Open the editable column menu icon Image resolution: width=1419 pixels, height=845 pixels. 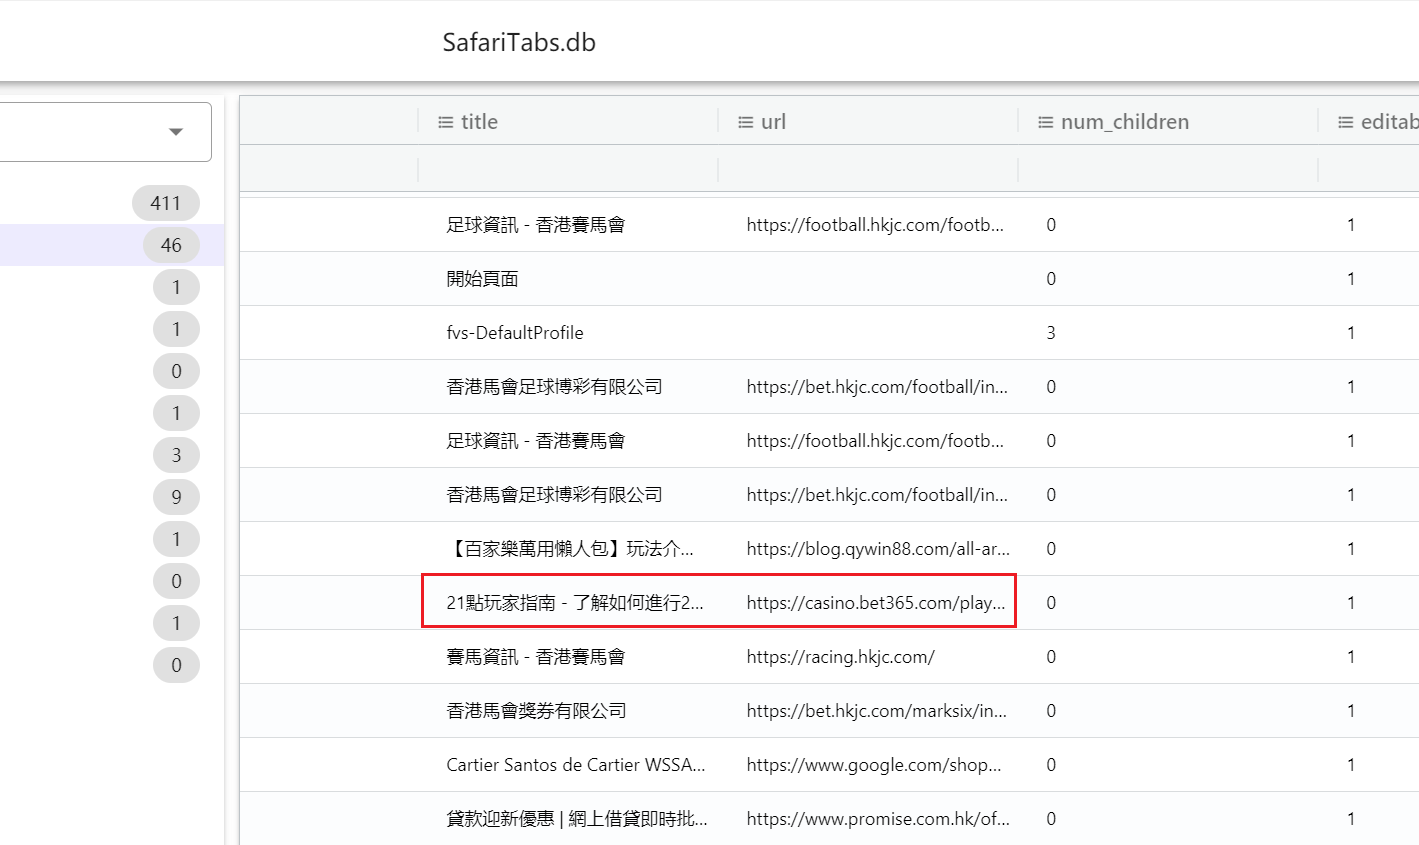tap(1346, 122)
